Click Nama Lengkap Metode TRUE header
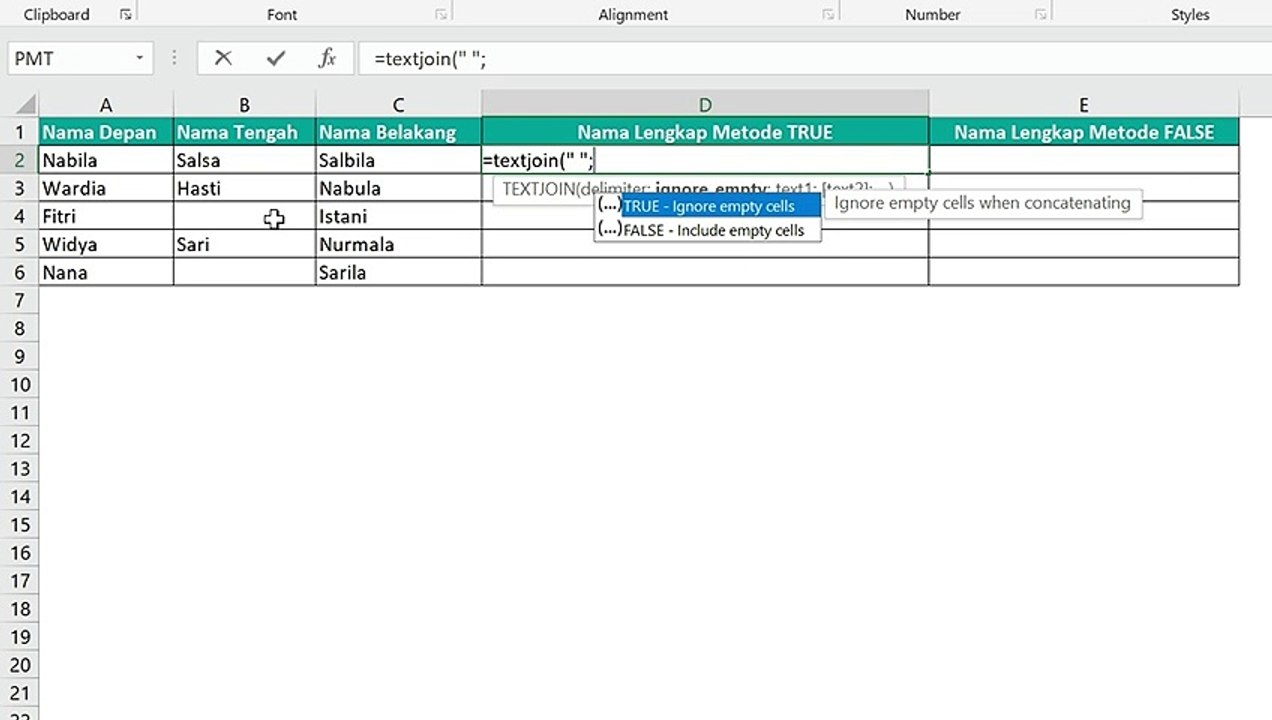The image size is (1272, 720). coord(705,132)
